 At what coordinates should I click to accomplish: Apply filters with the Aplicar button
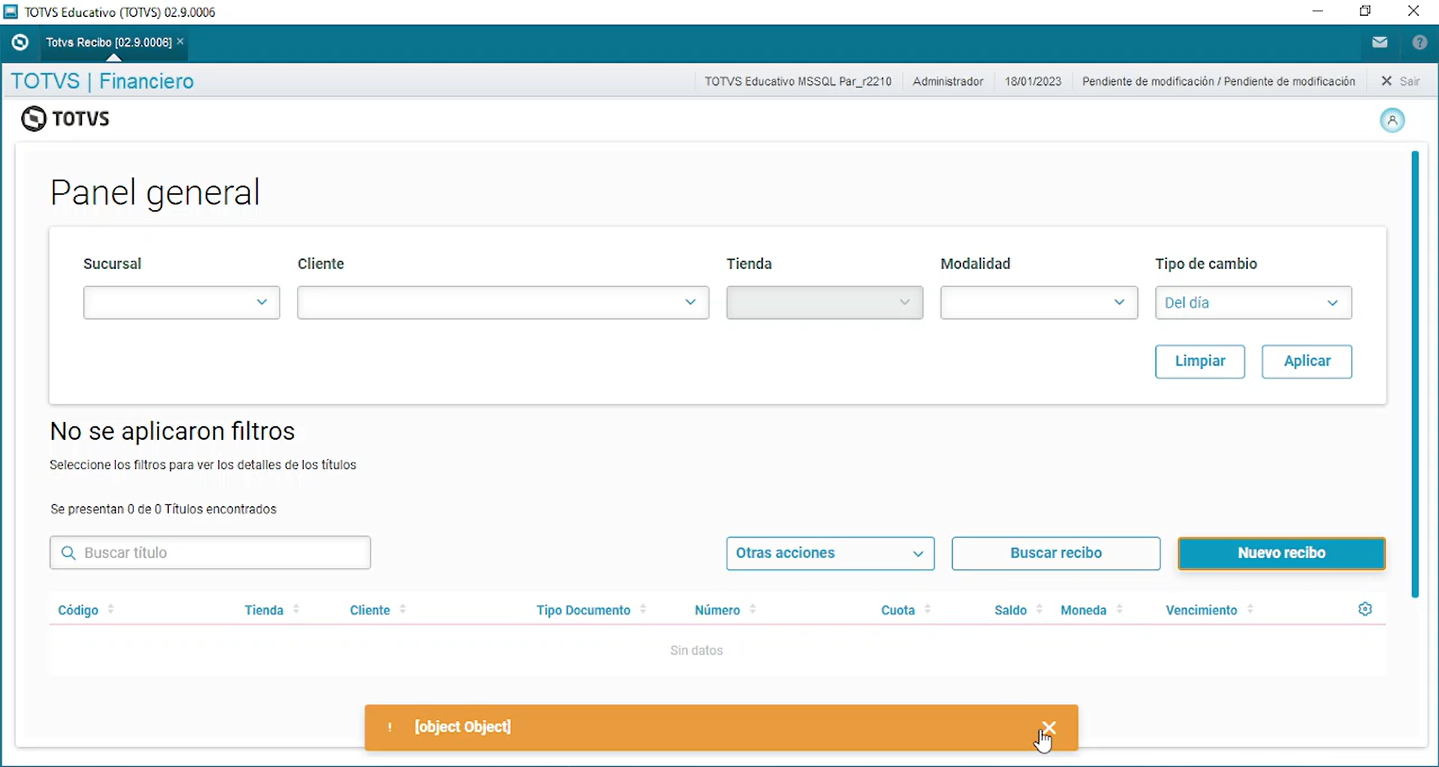1307,362
